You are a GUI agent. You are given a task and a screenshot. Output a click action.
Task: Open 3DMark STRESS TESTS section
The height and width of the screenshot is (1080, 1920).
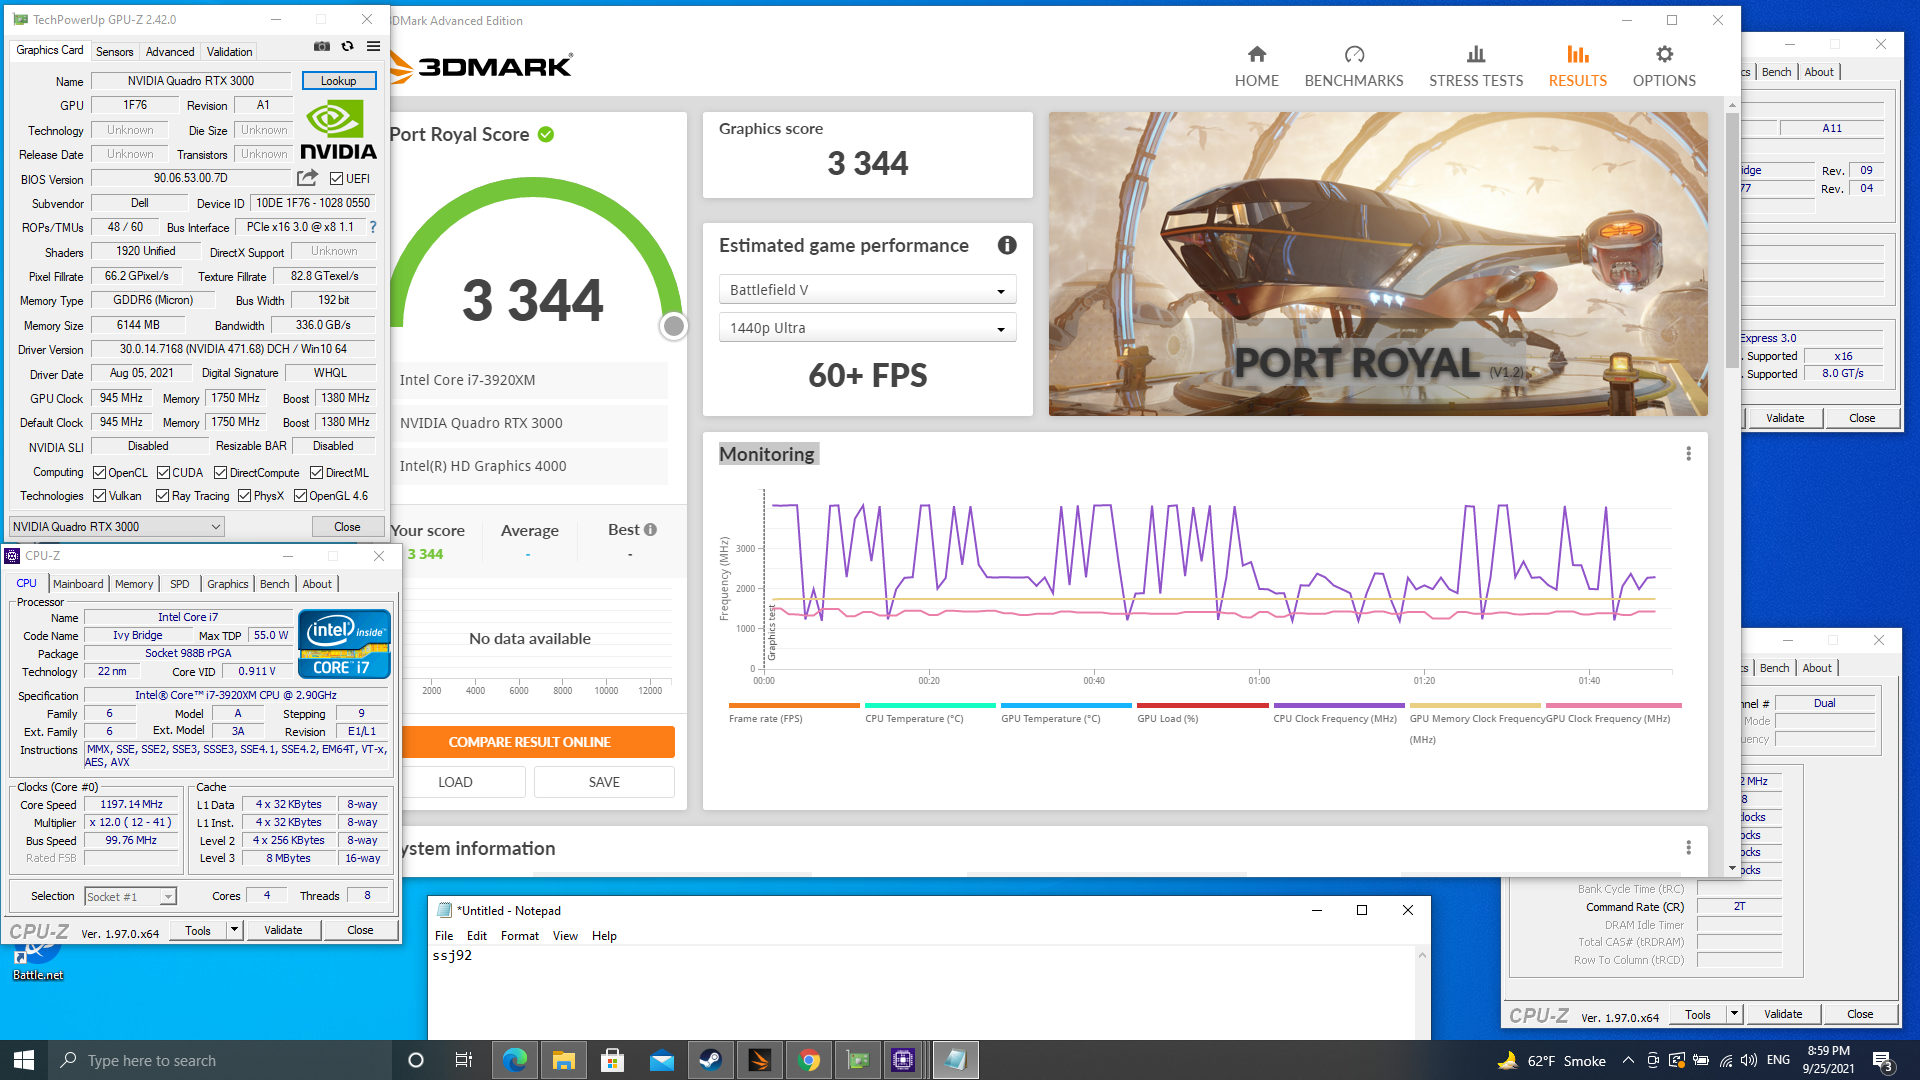pyautogui.click(x=1476, y=67)
